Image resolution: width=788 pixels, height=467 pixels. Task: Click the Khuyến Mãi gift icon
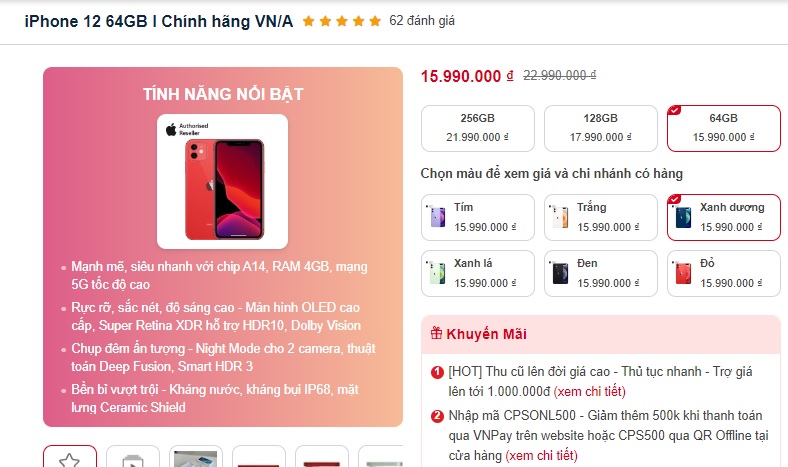pyautogui.click(x=436, y=333)
